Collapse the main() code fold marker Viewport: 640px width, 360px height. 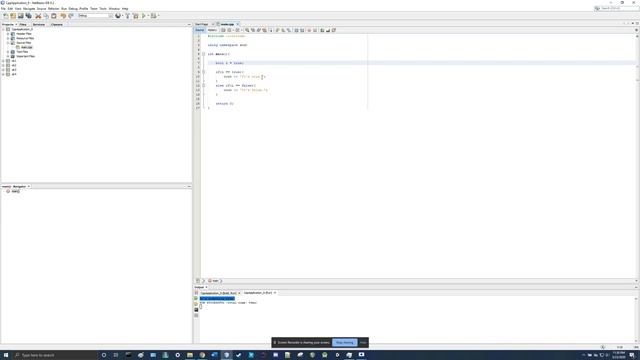(203, 54)
